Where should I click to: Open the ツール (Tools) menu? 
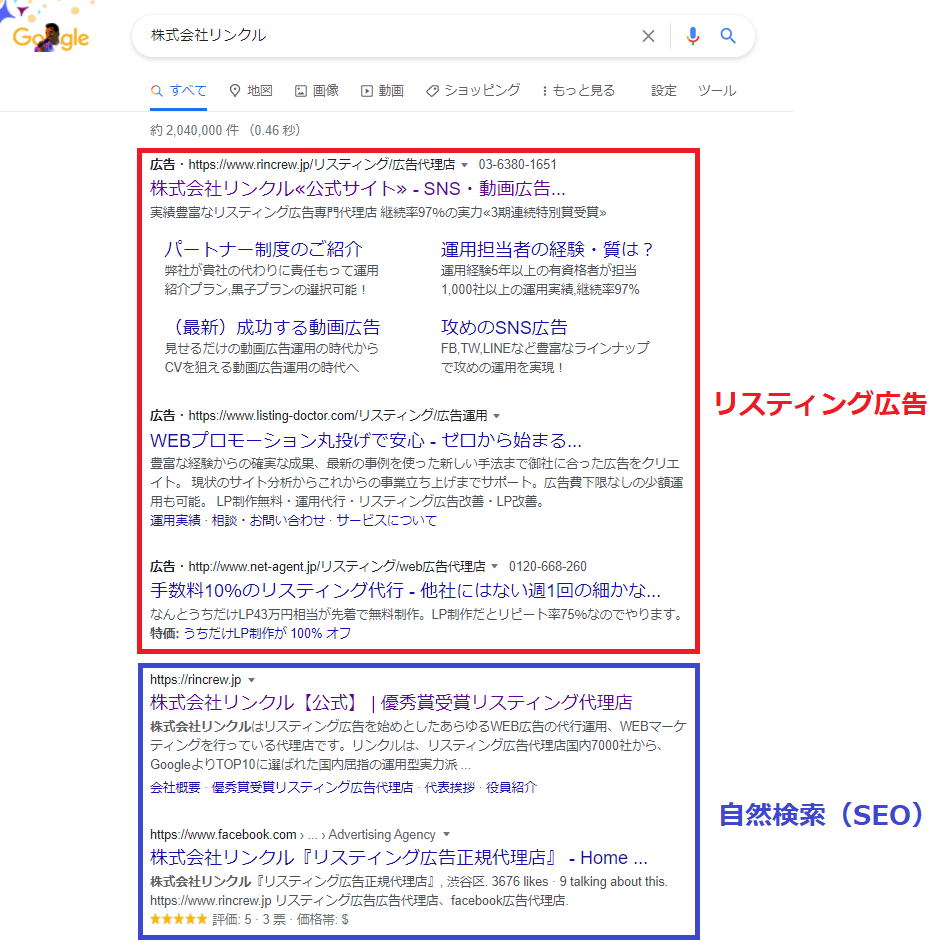tap(717, 89)
